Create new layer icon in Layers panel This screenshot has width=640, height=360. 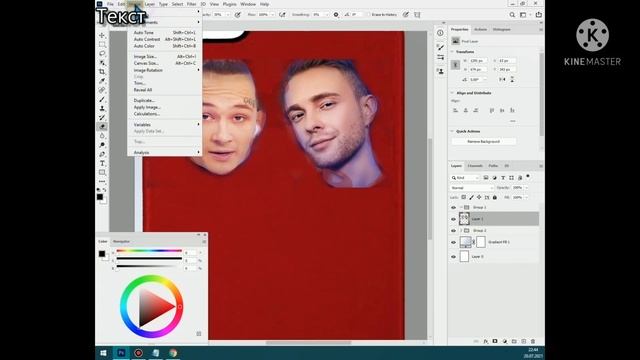(x=523, y=341)
